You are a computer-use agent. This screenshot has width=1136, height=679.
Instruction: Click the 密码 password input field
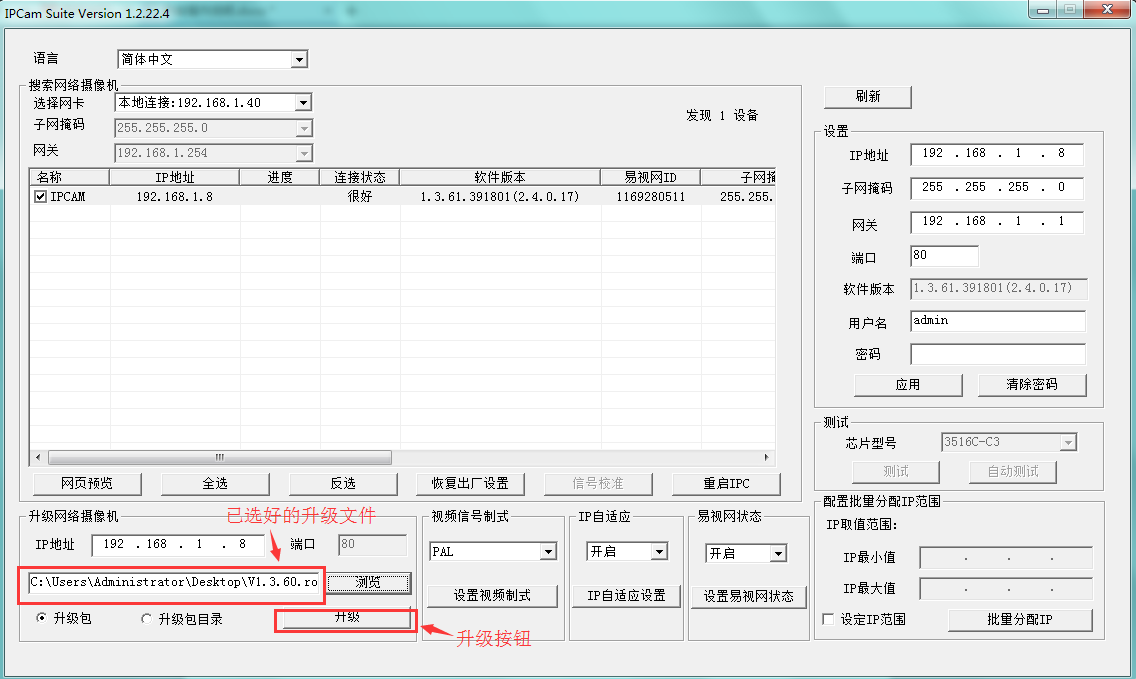click(x=997, y=354)
